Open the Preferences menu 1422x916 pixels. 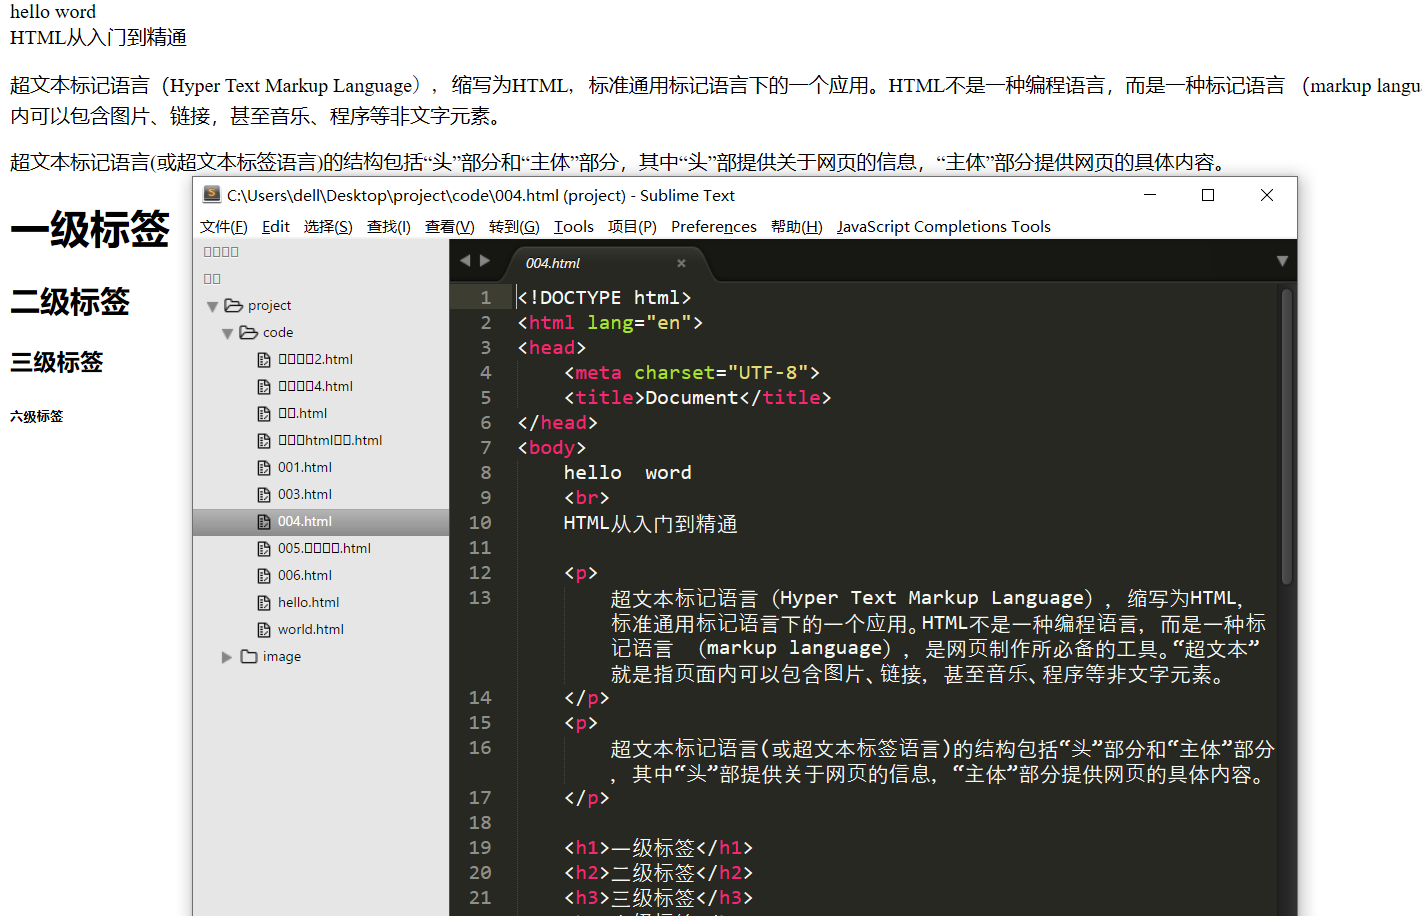click(x=714, y=227)
